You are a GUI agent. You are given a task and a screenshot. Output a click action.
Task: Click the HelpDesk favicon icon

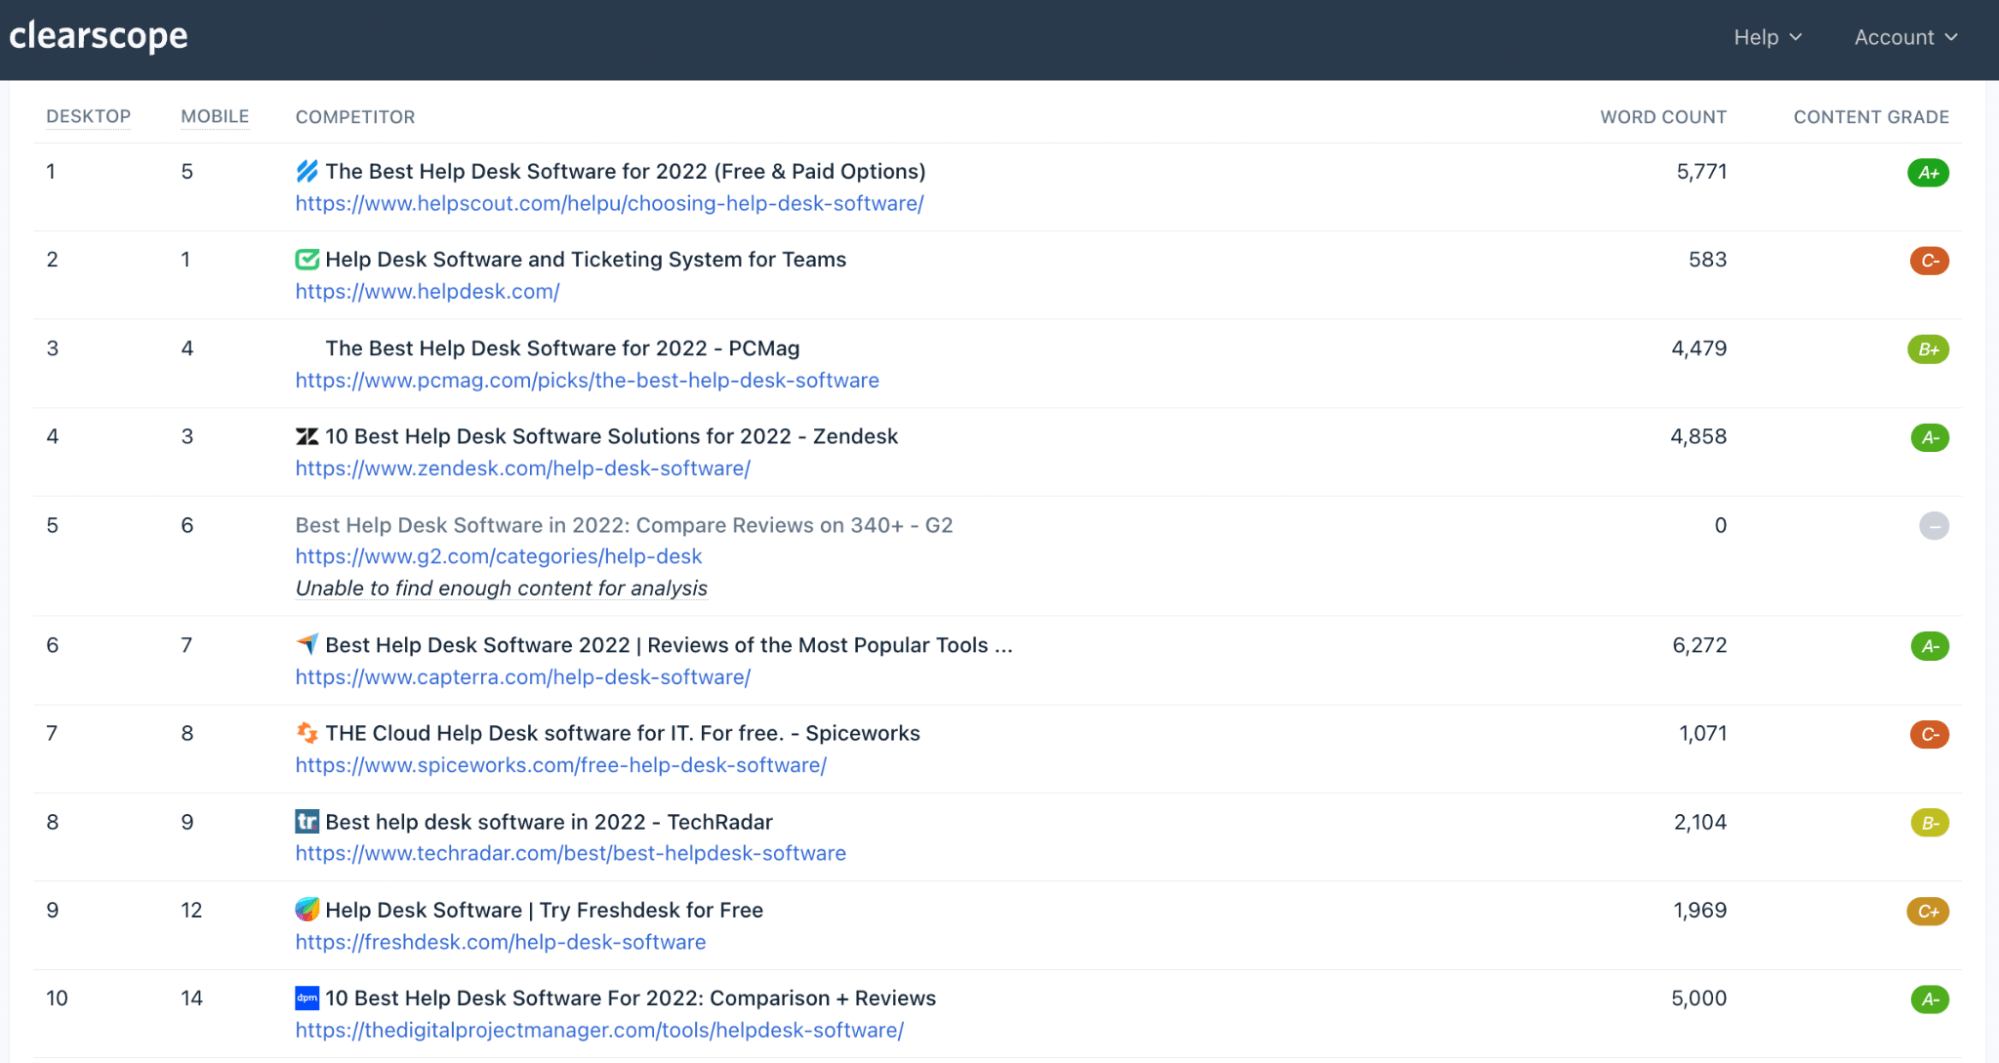coord(307,259)
